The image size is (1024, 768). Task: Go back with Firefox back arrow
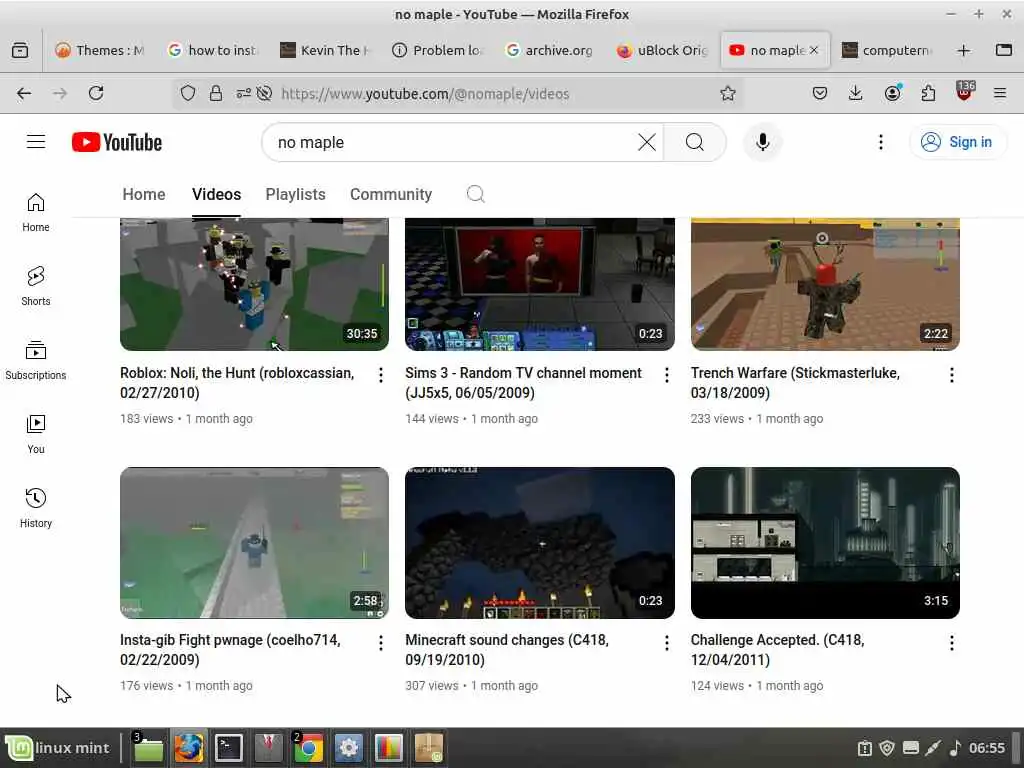[x=24, y=93]
